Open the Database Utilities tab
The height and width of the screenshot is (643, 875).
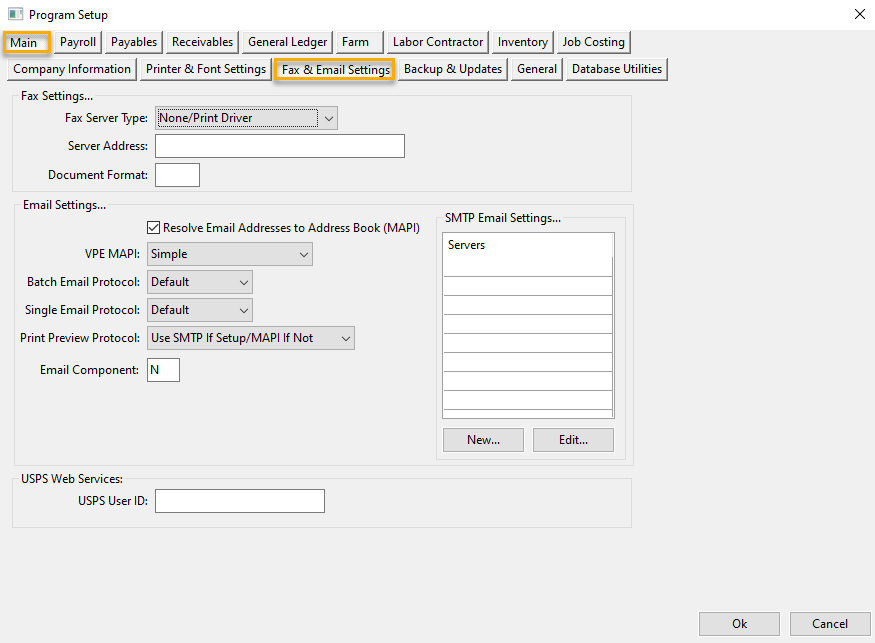click(x=617, y=69)
